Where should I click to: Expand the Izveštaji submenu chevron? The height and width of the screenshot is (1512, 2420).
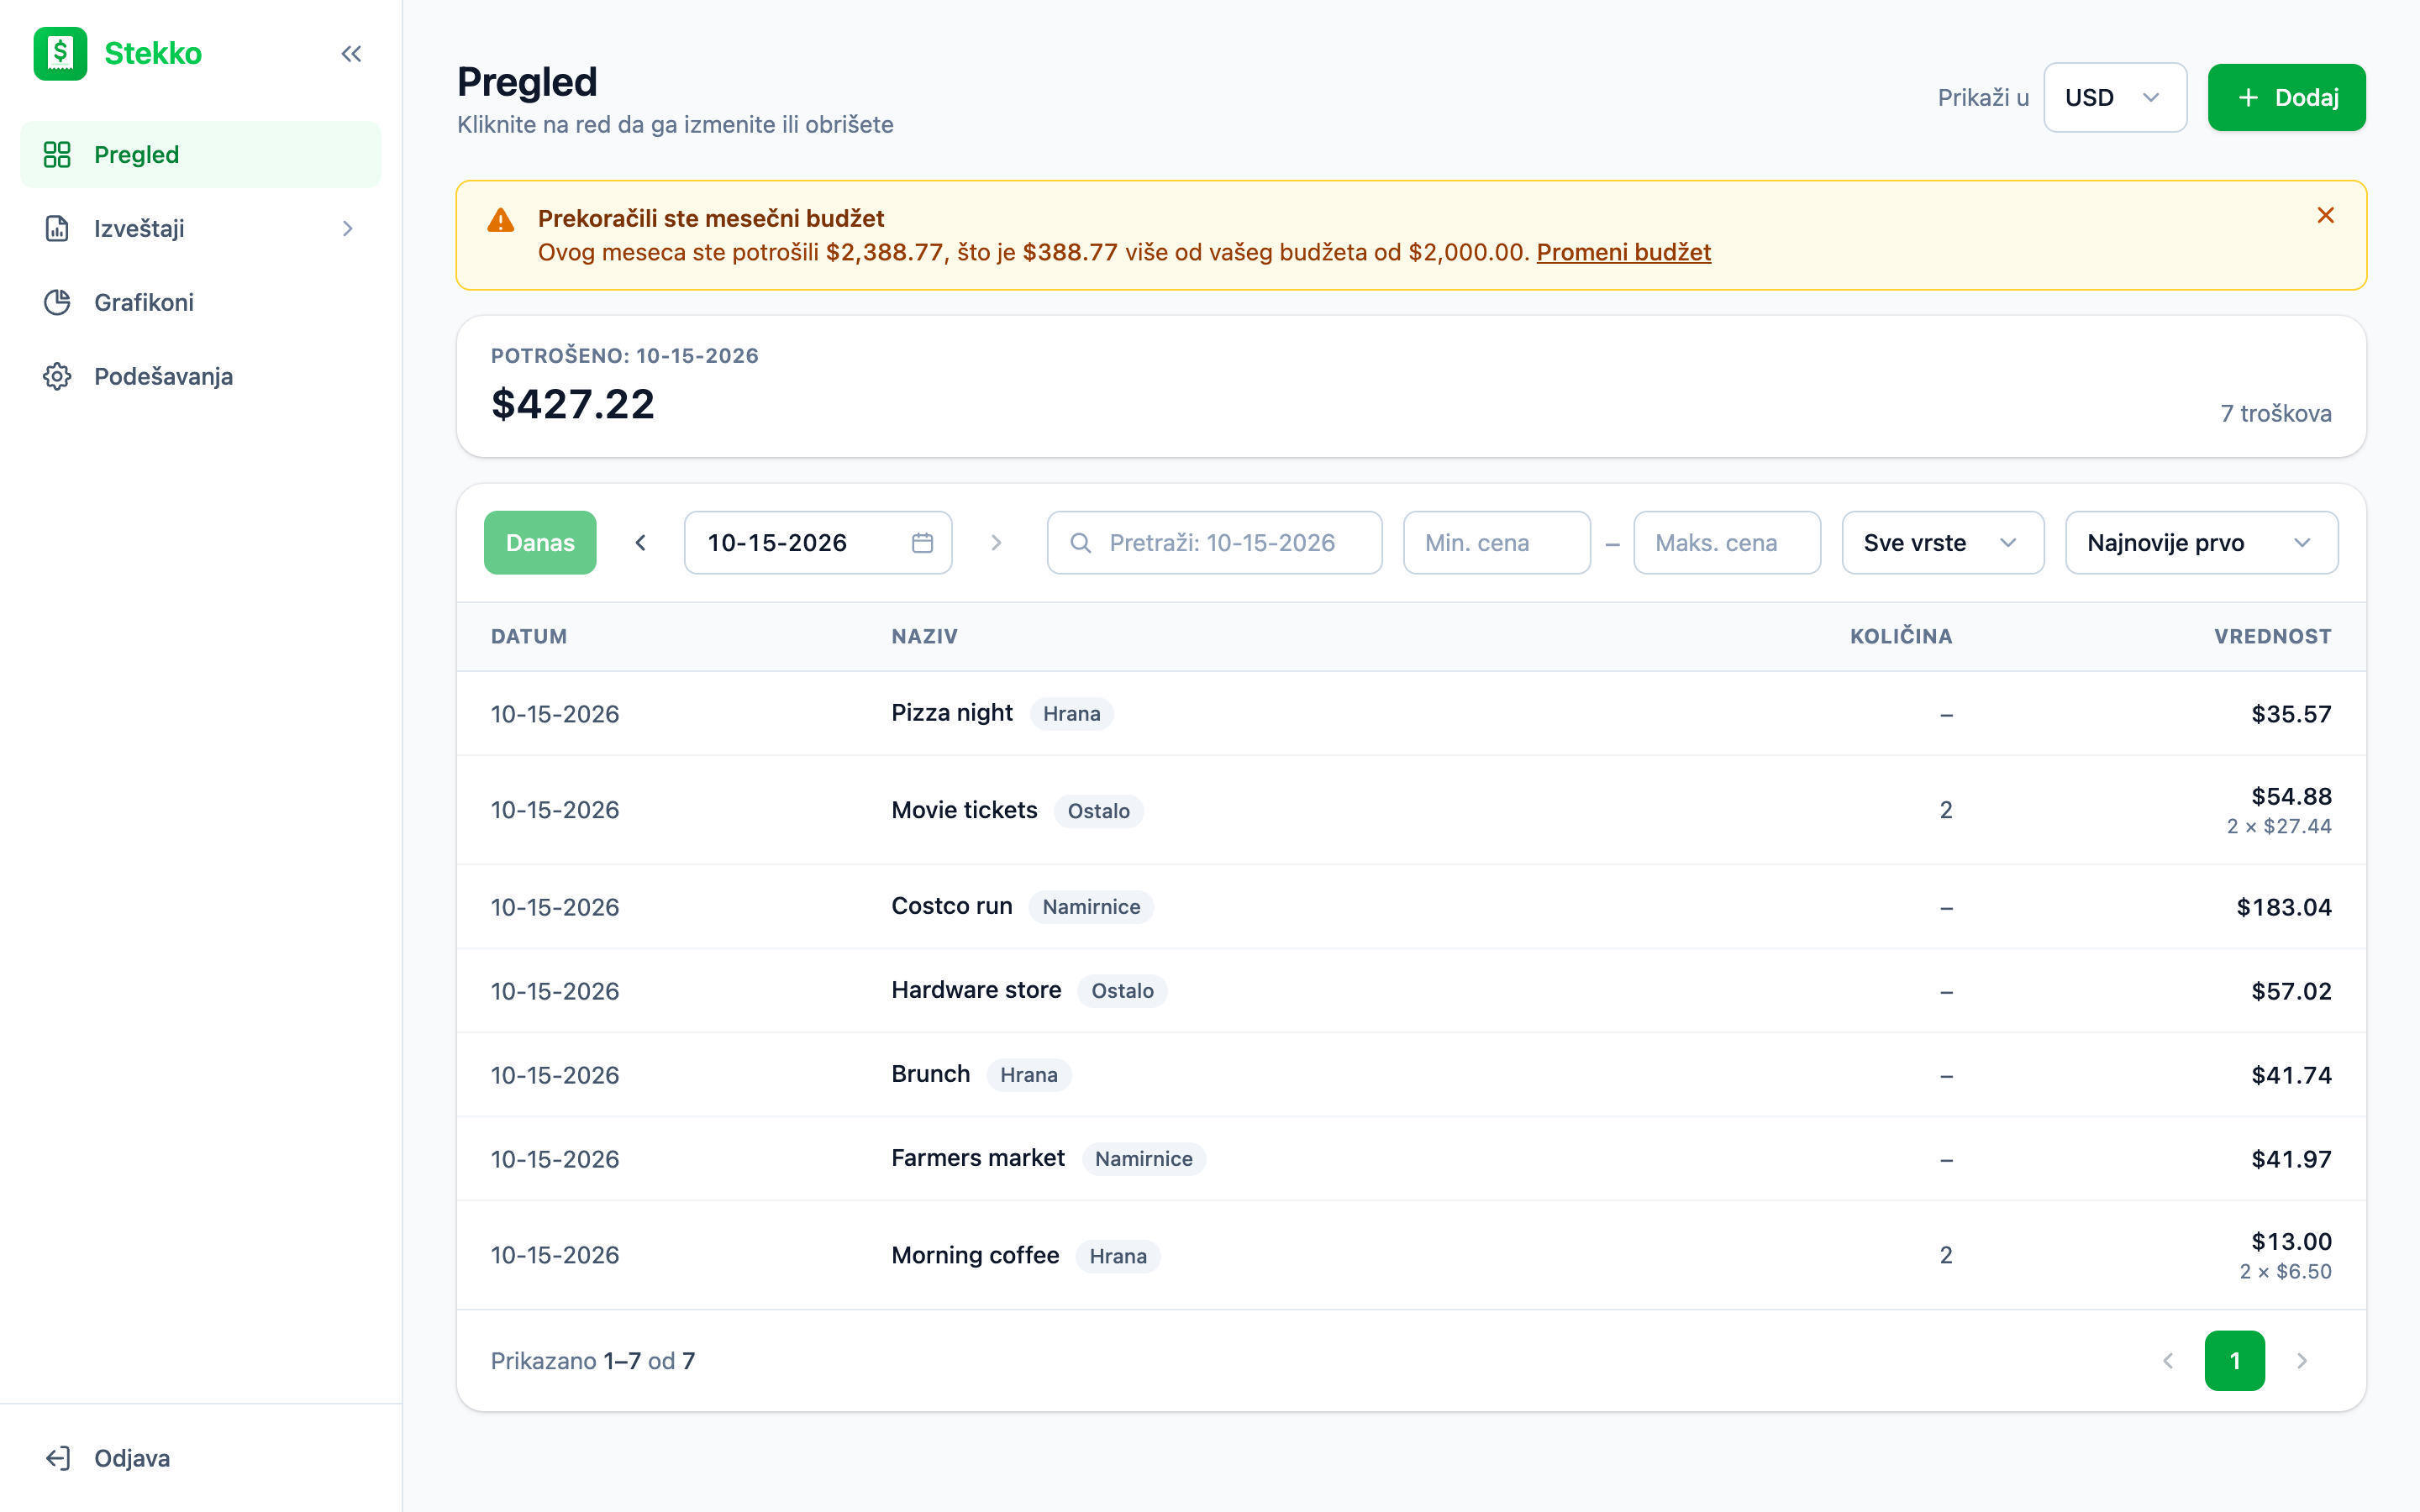[348, 229]
